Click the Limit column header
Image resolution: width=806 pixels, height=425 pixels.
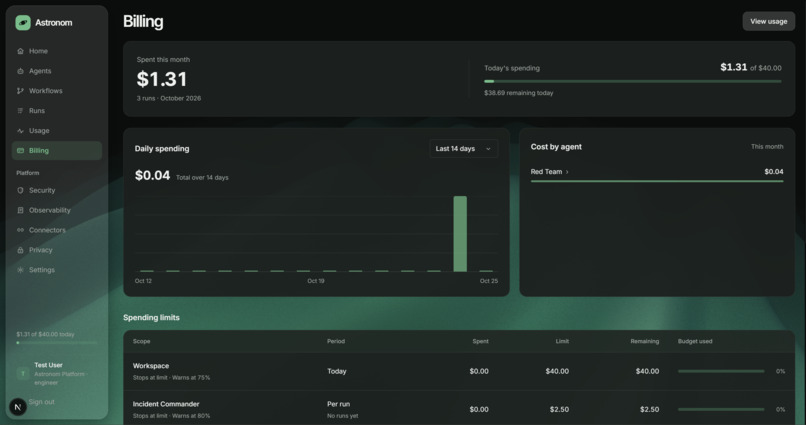coord(562,341)
